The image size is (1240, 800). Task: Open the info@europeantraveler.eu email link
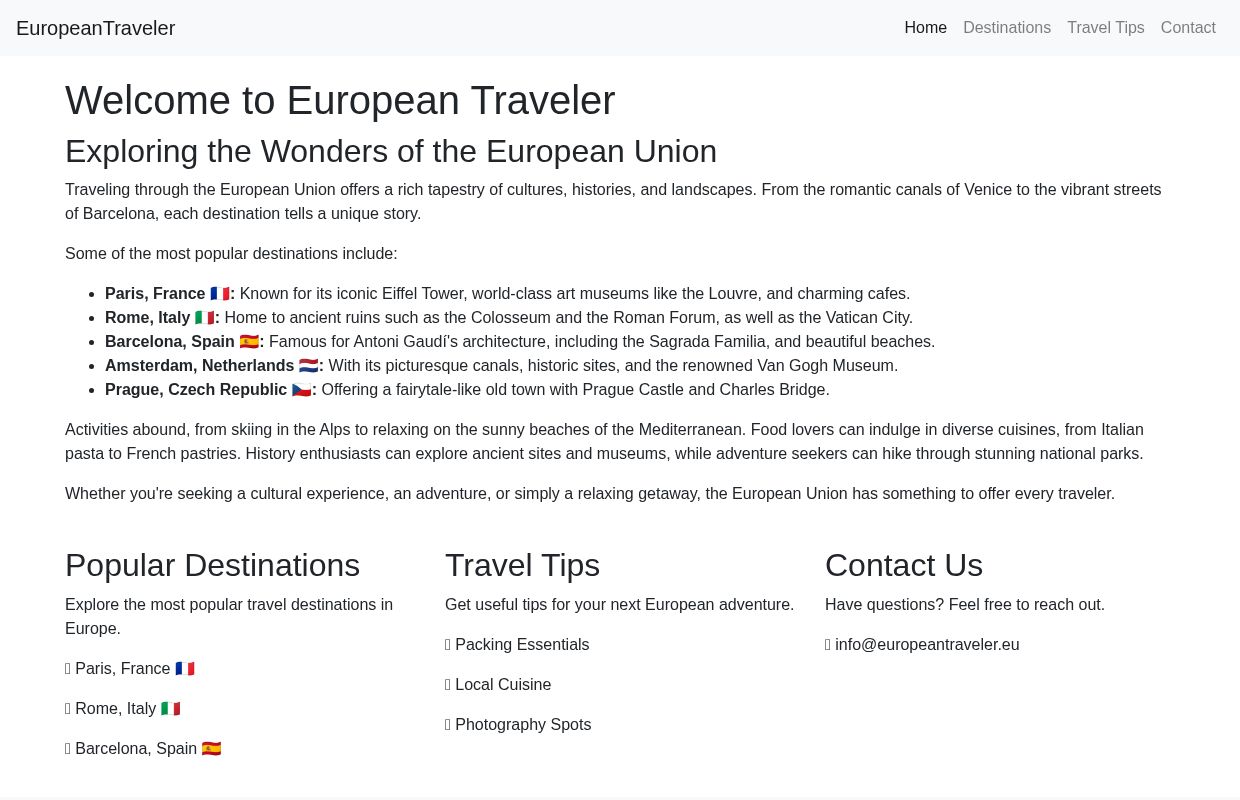927,644
